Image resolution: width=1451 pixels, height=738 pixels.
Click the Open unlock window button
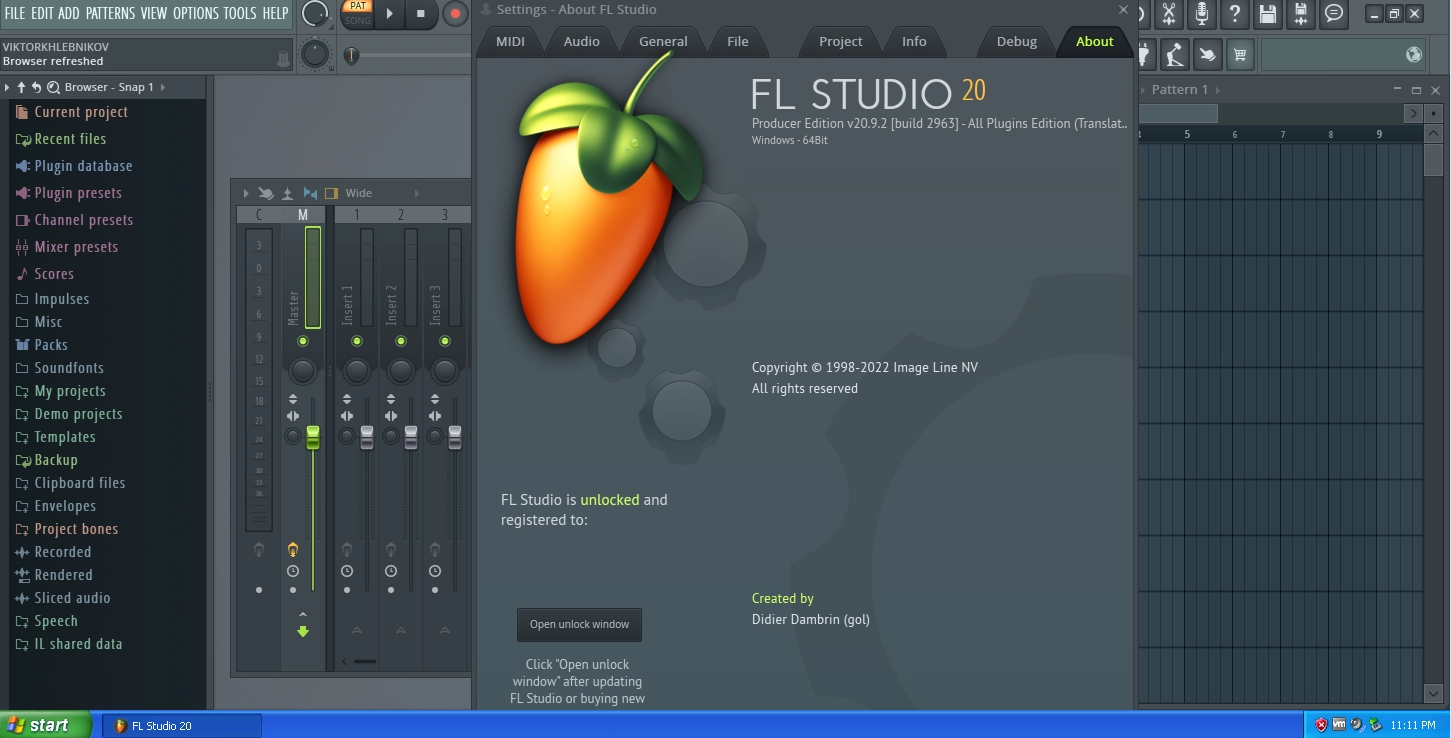click(579, 624)
